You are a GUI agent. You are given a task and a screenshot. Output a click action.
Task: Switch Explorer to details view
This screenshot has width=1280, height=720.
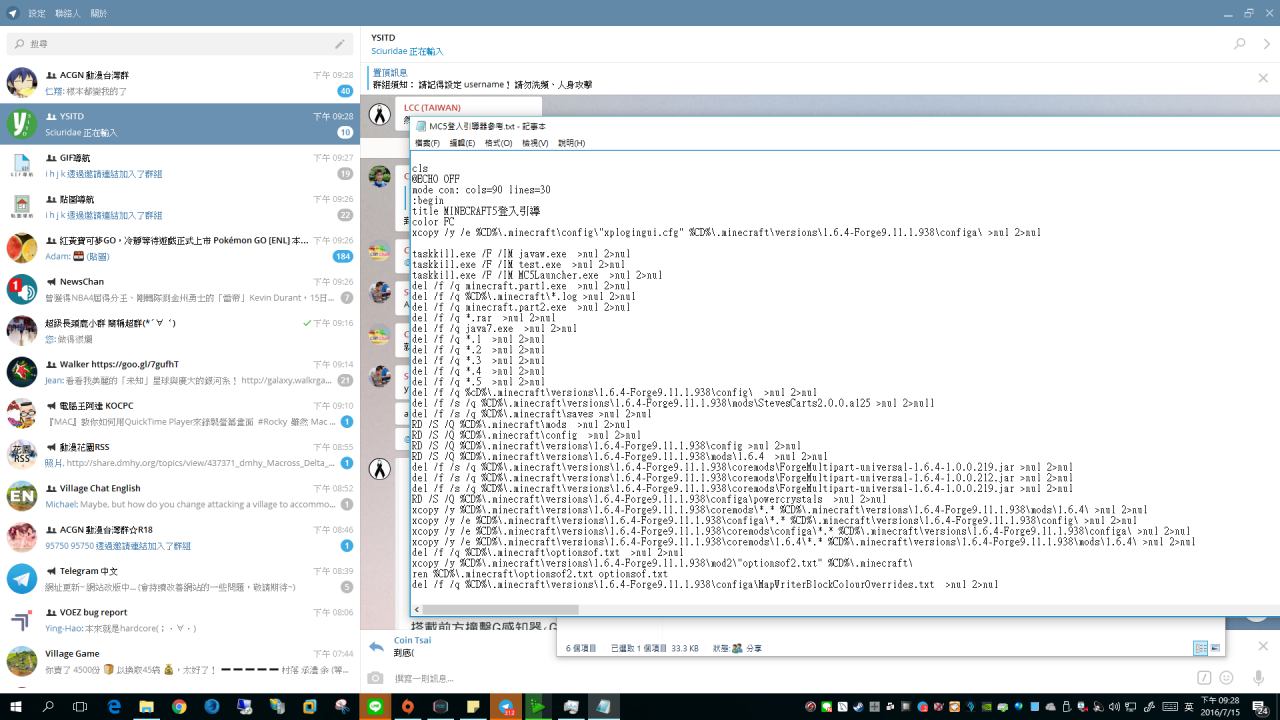click(x=1200, y=648)
